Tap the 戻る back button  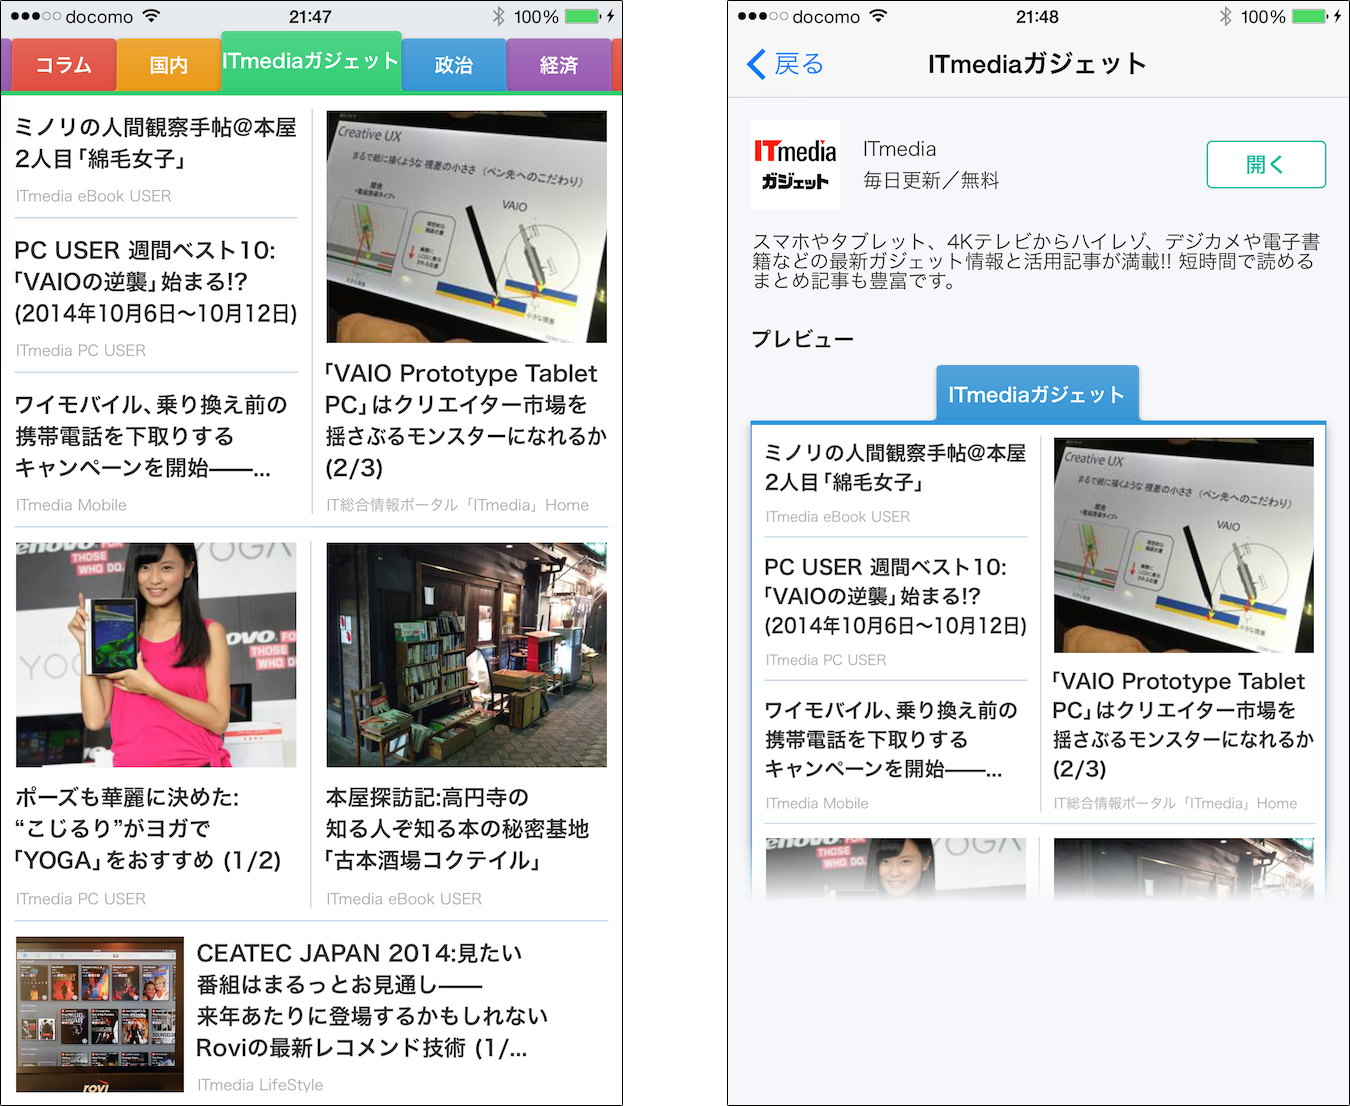(x=786, y=64)
